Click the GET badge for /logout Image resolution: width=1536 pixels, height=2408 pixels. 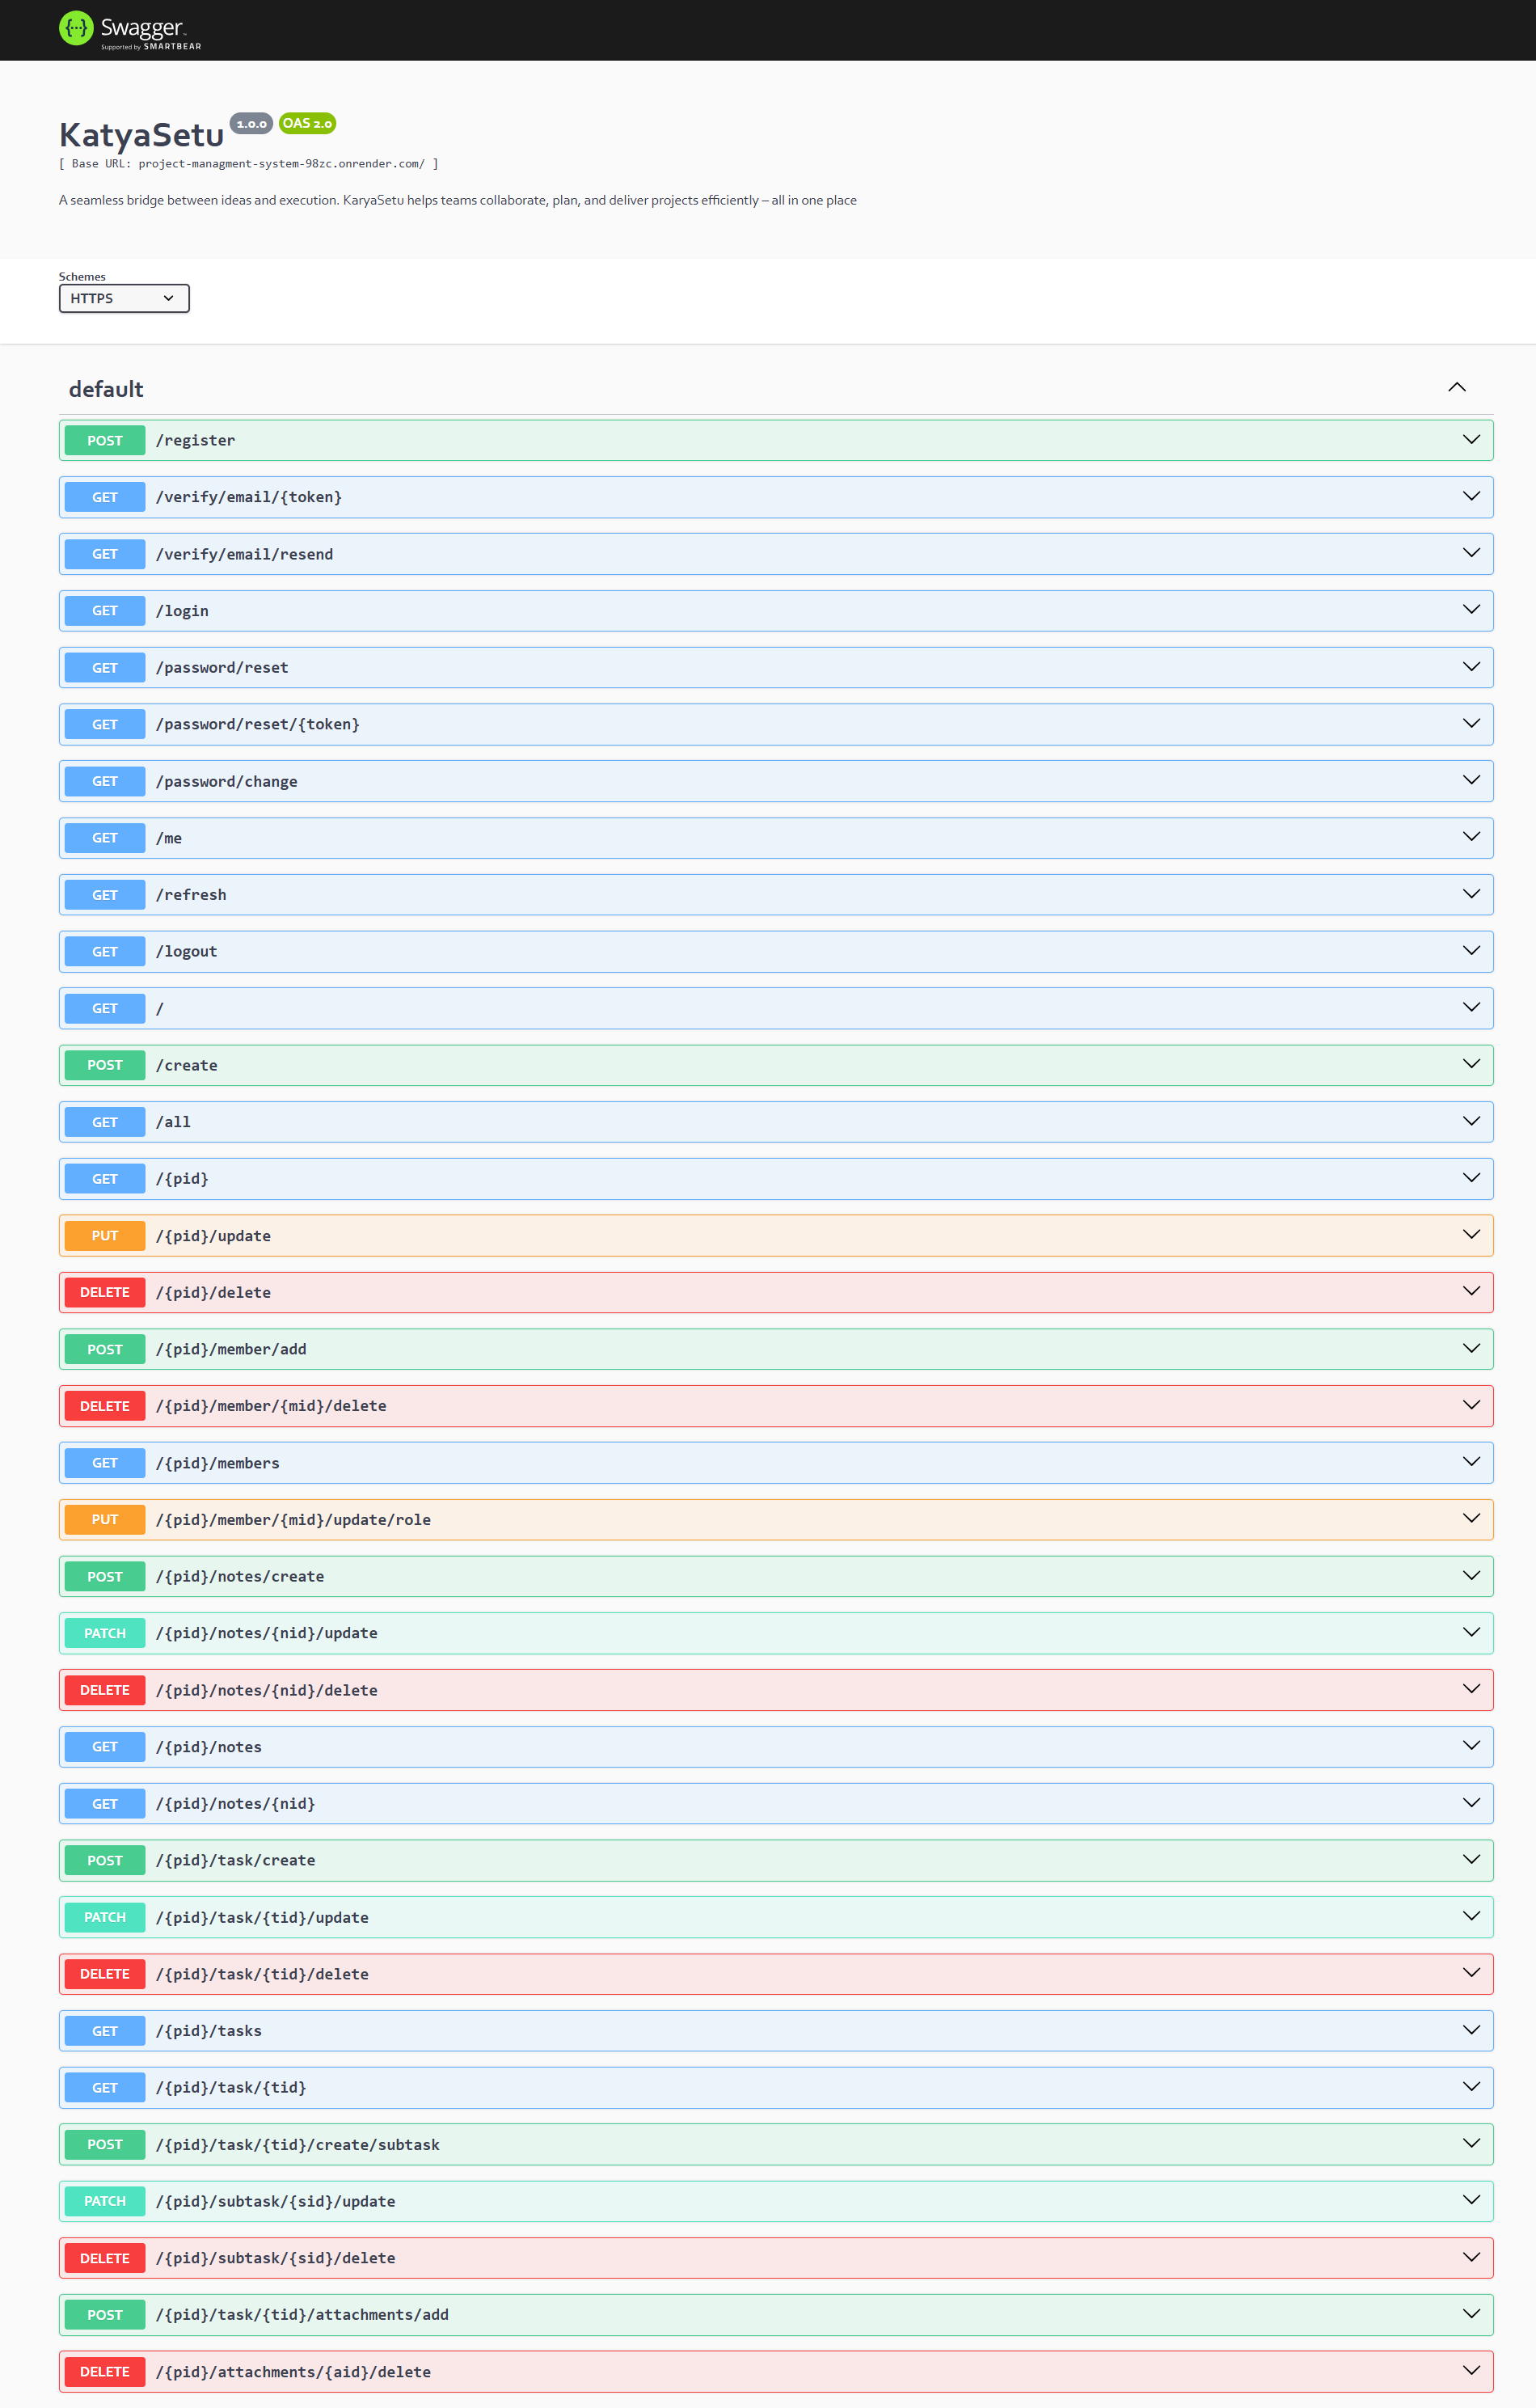(x=105, y=951)
